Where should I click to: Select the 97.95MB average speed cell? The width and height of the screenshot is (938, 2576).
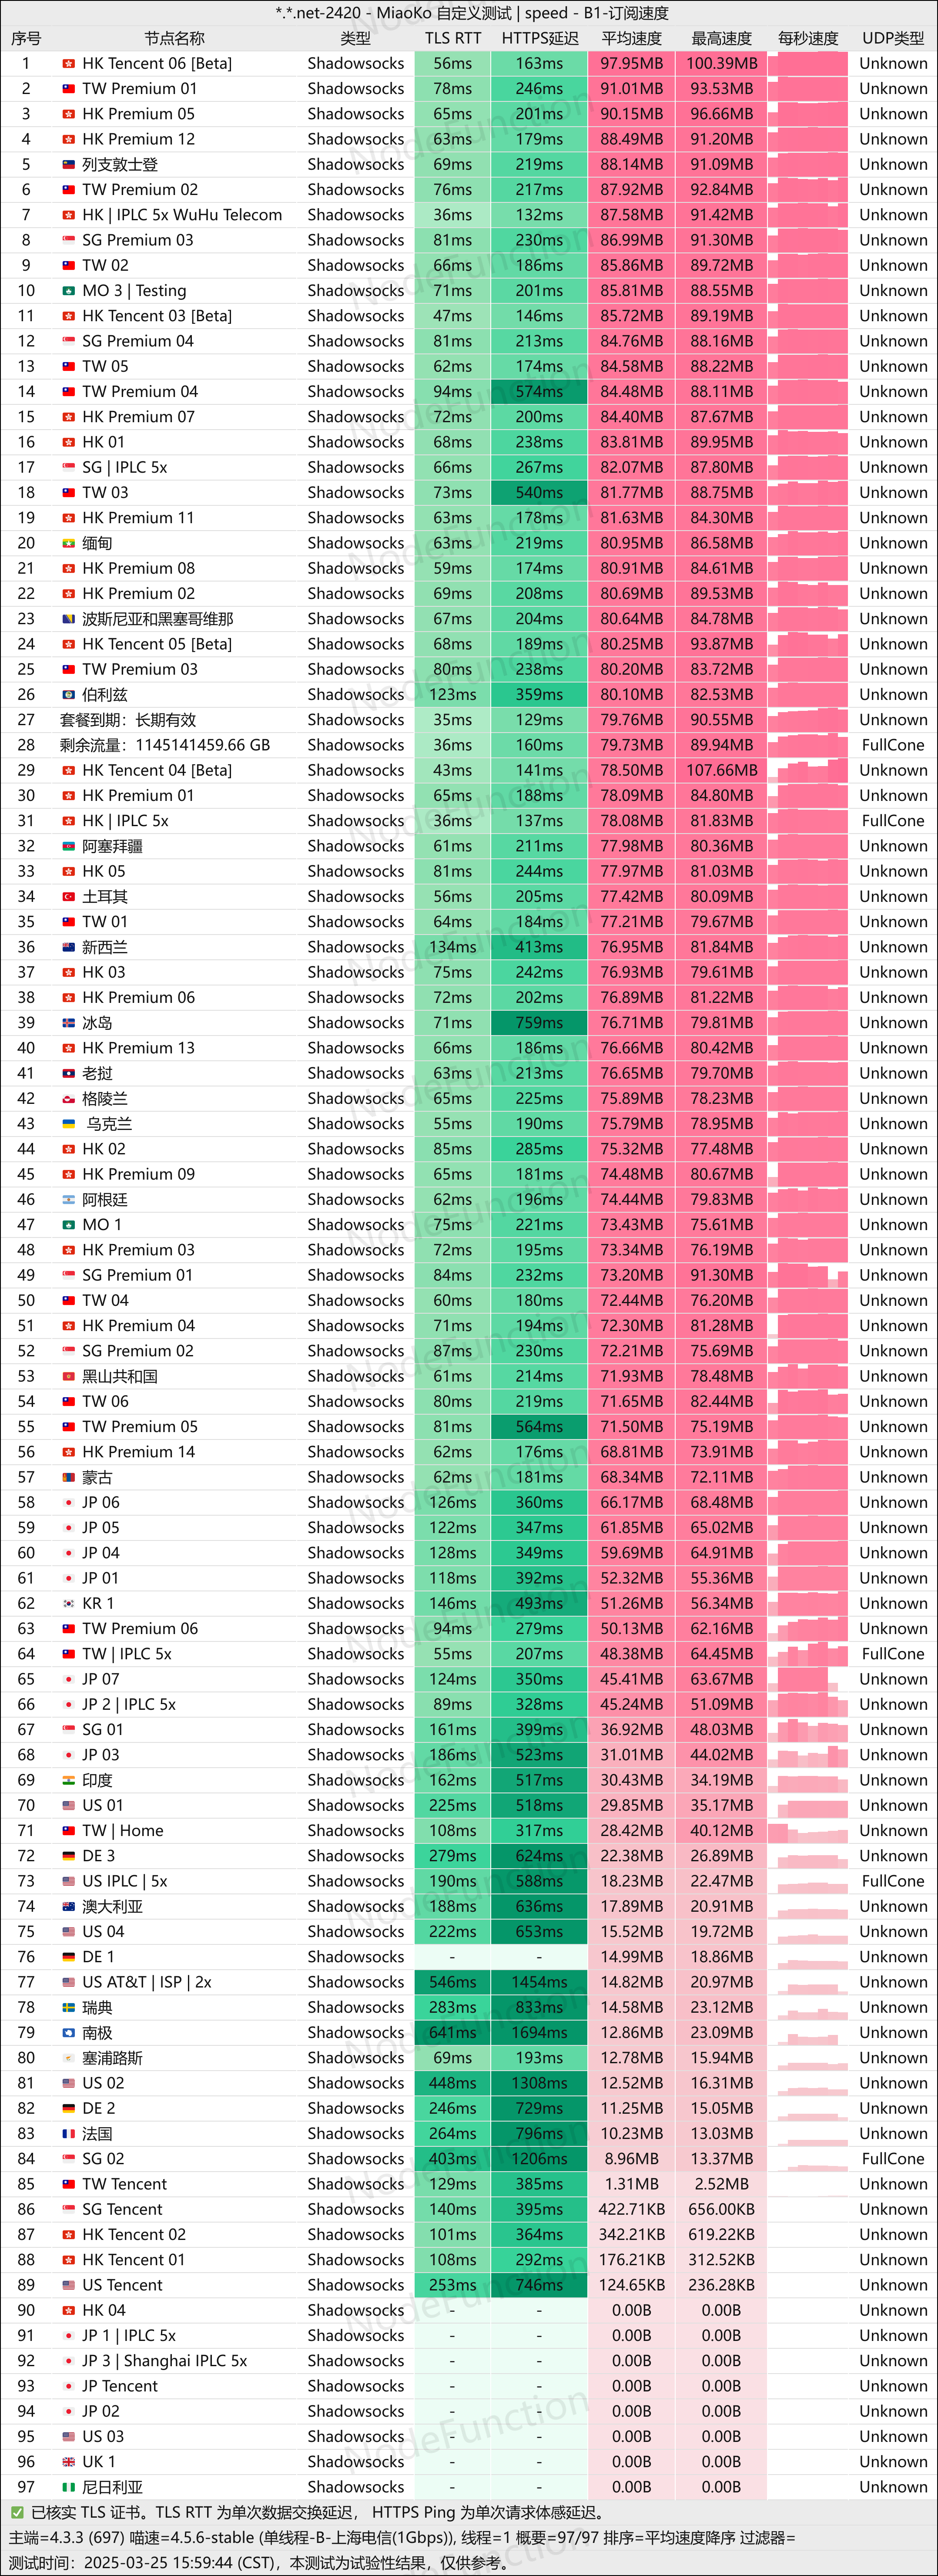coord(631,64)
